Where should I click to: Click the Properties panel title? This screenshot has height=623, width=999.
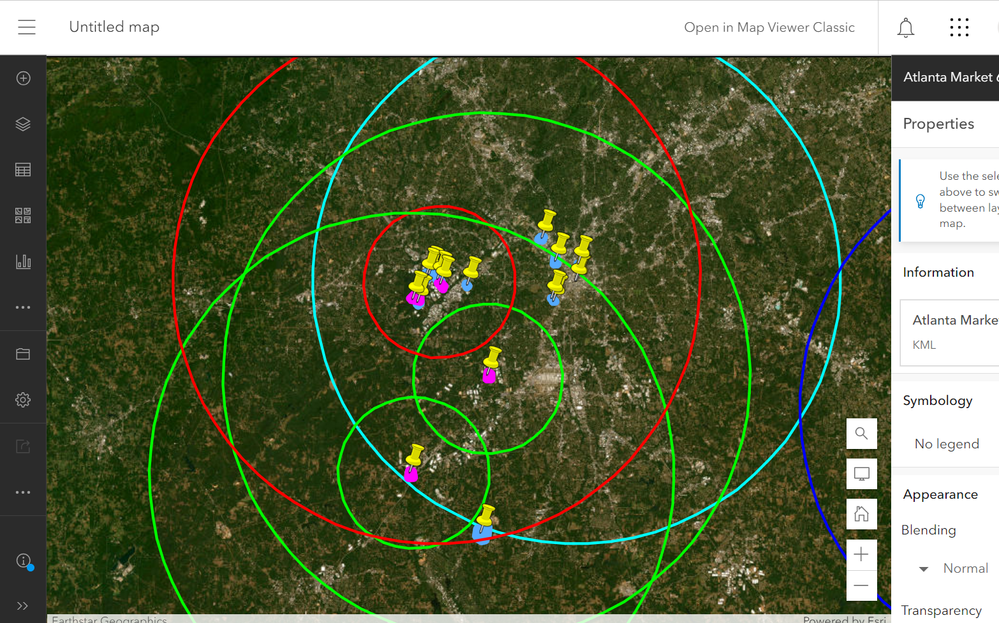(938, 124)
